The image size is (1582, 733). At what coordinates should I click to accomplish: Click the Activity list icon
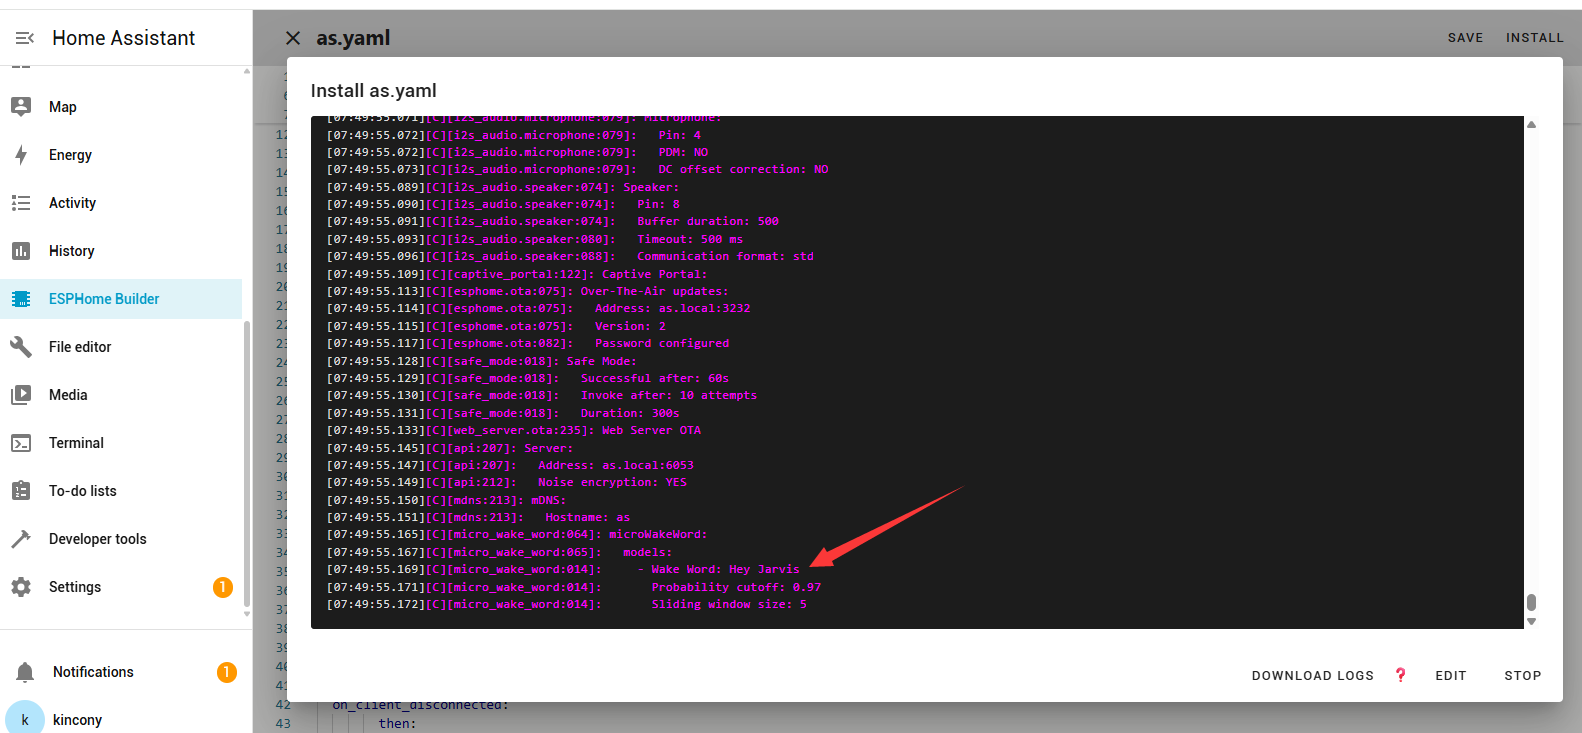pos(21,203)
